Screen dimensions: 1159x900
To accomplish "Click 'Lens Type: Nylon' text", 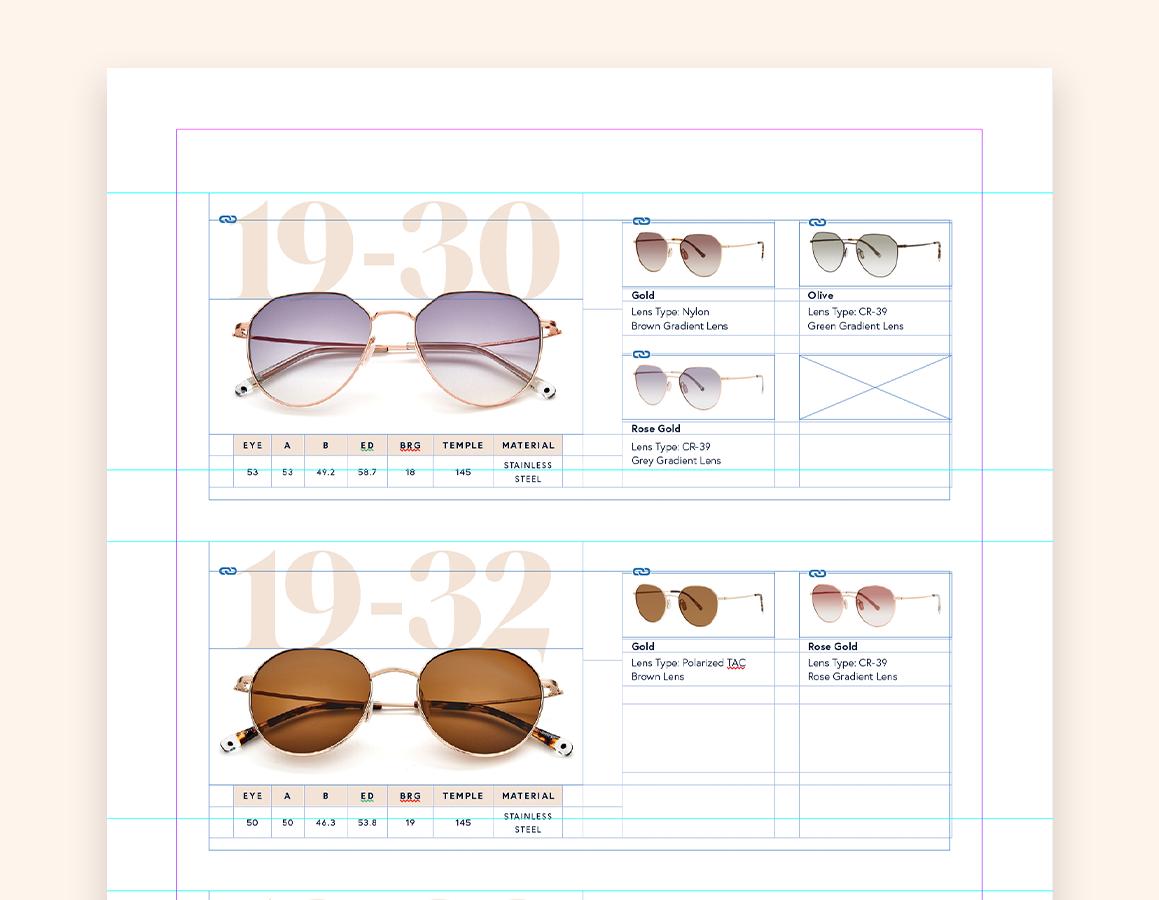I will (x=670, y=312).
